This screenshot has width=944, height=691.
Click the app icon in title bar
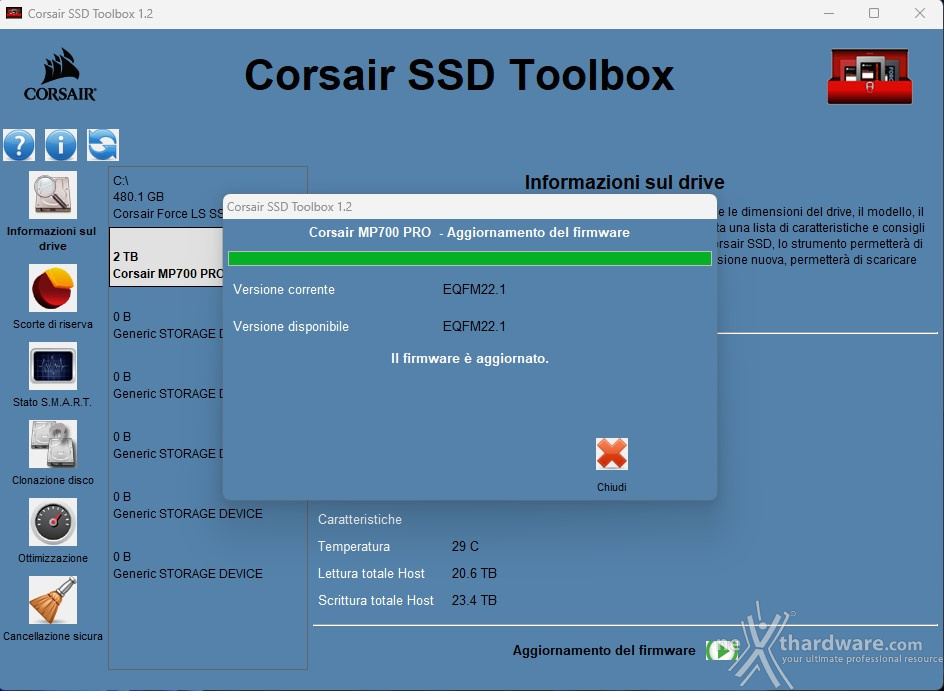[x=14, y=13]
